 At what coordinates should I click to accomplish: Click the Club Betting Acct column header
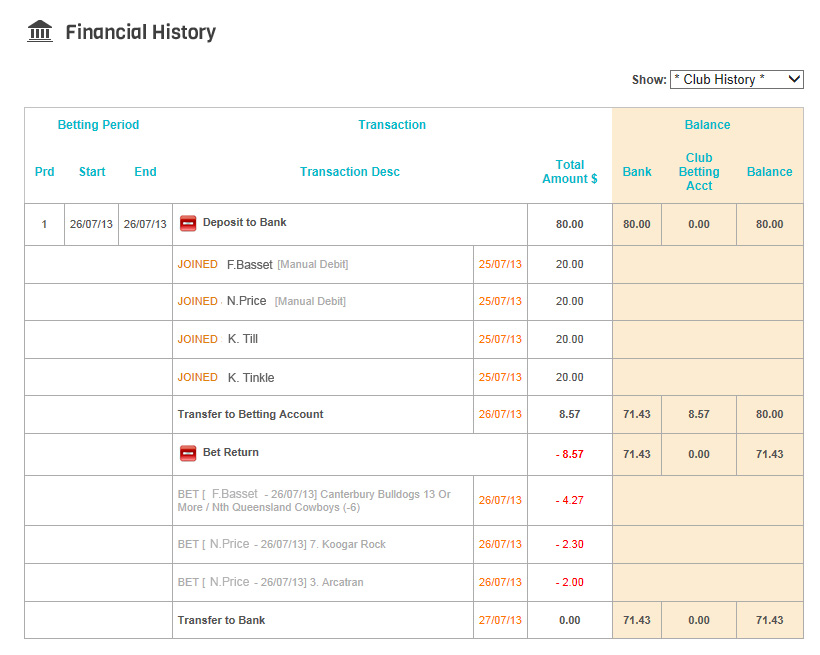tap(699, 171)
